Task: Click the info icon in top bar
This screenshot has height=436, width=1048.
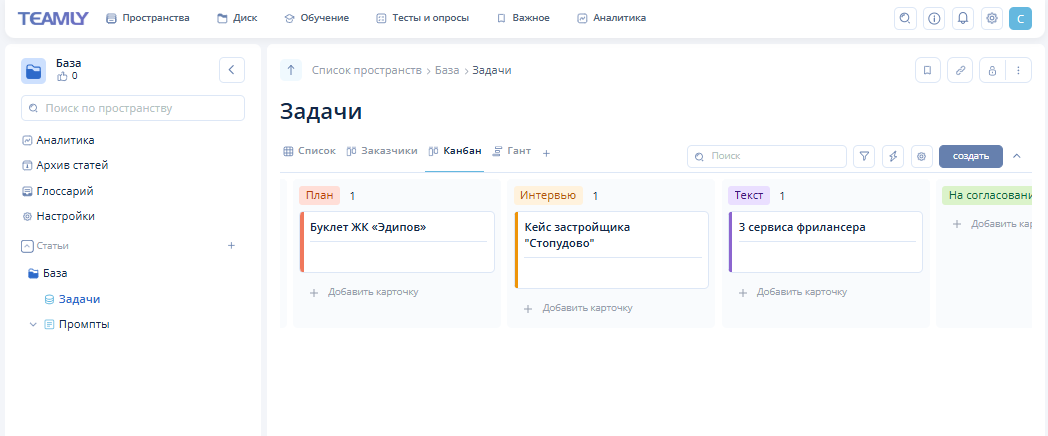Action: pyautogui.click(x=934, y=18)
